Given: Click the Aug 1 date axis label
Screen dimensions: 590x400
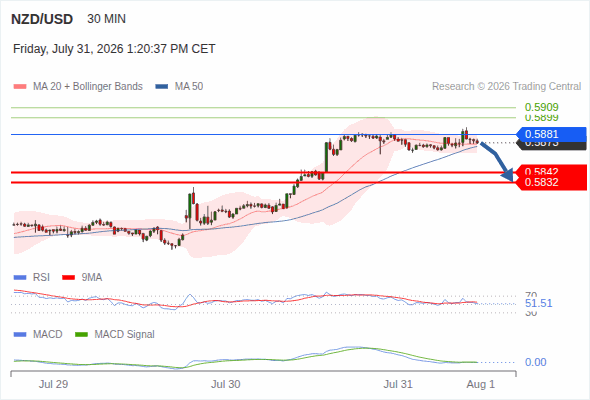Looking at the screenshot, I should point(481,384).
